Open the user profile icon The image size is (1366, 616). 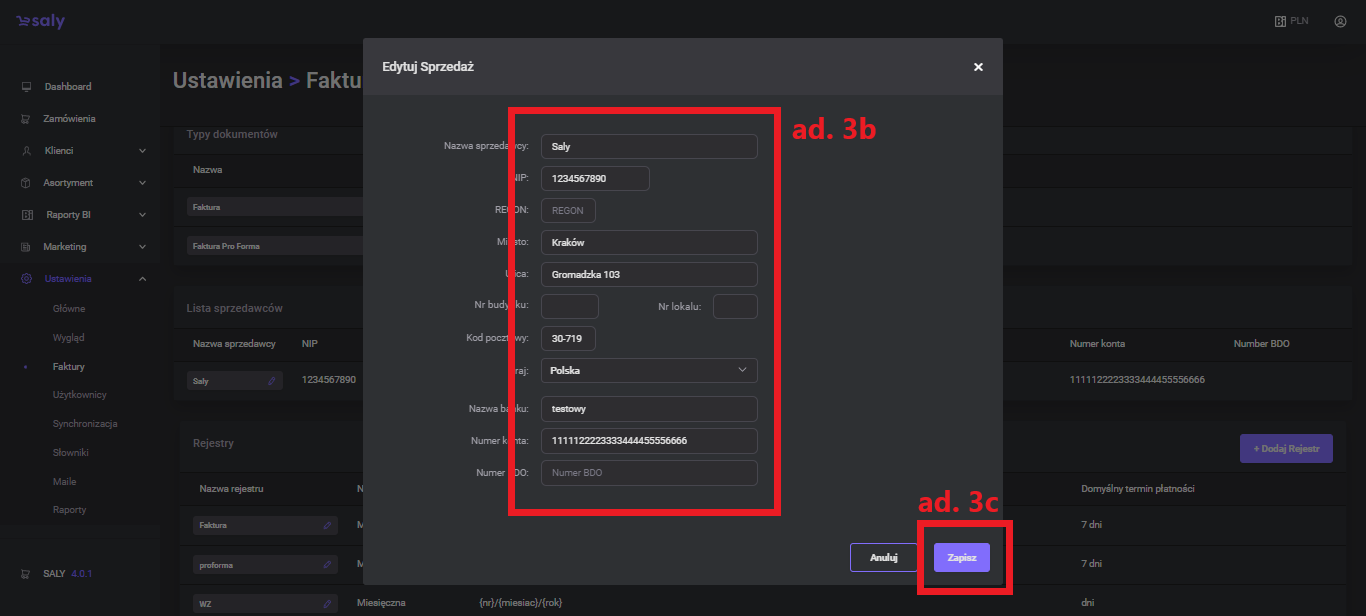pos(1340,21)
